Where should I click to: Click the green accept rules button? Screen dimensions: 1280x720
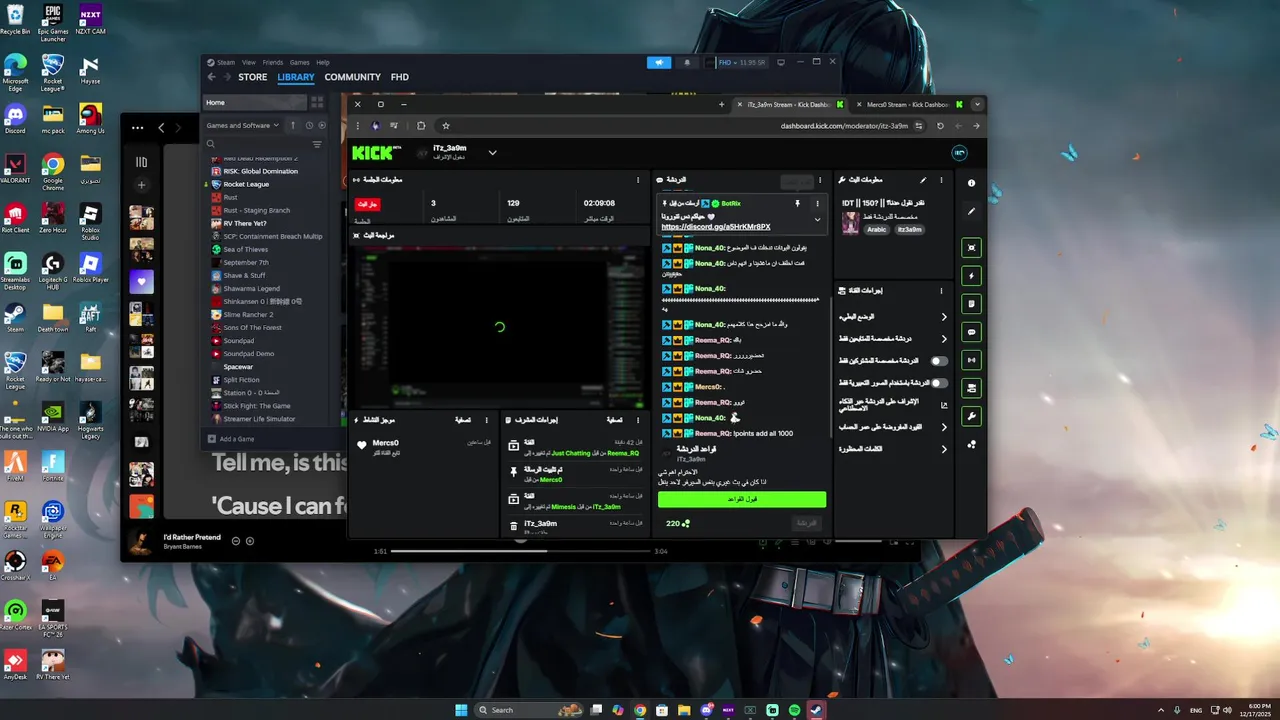(x=742, y=499)
